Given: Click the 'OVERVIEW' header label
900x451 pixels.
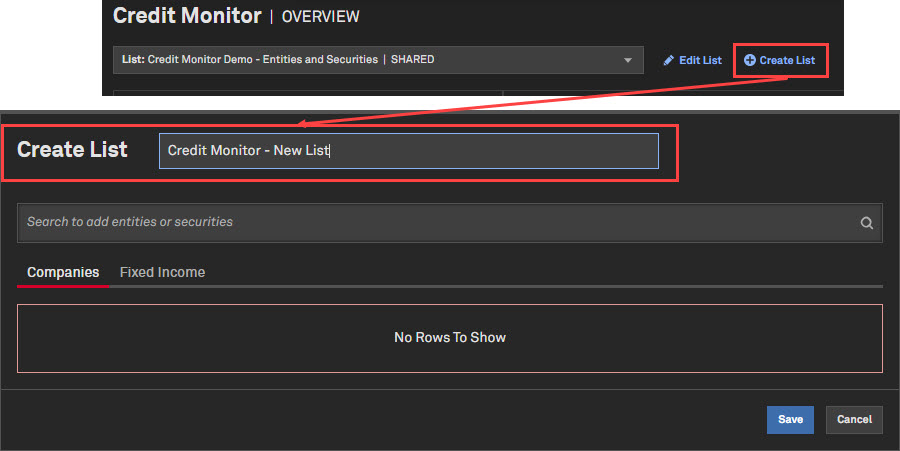Looking at the screenshot, I should pos(321,17).
